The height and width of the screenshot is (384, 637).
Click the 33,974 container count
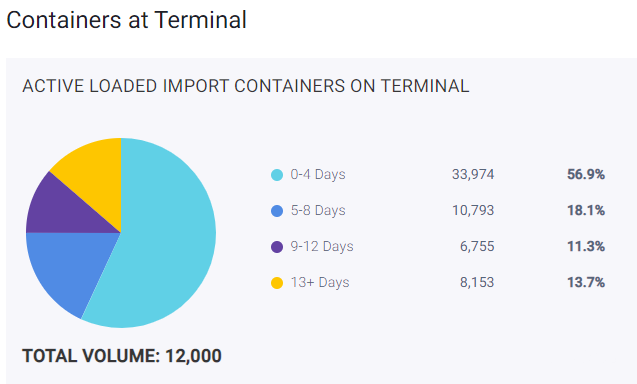473,175
